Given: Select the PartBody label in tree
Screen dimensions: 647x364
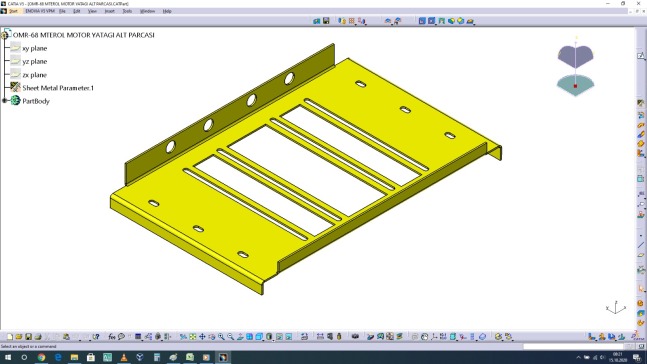Looking at the screenshot, I should [x=36, y=101].
